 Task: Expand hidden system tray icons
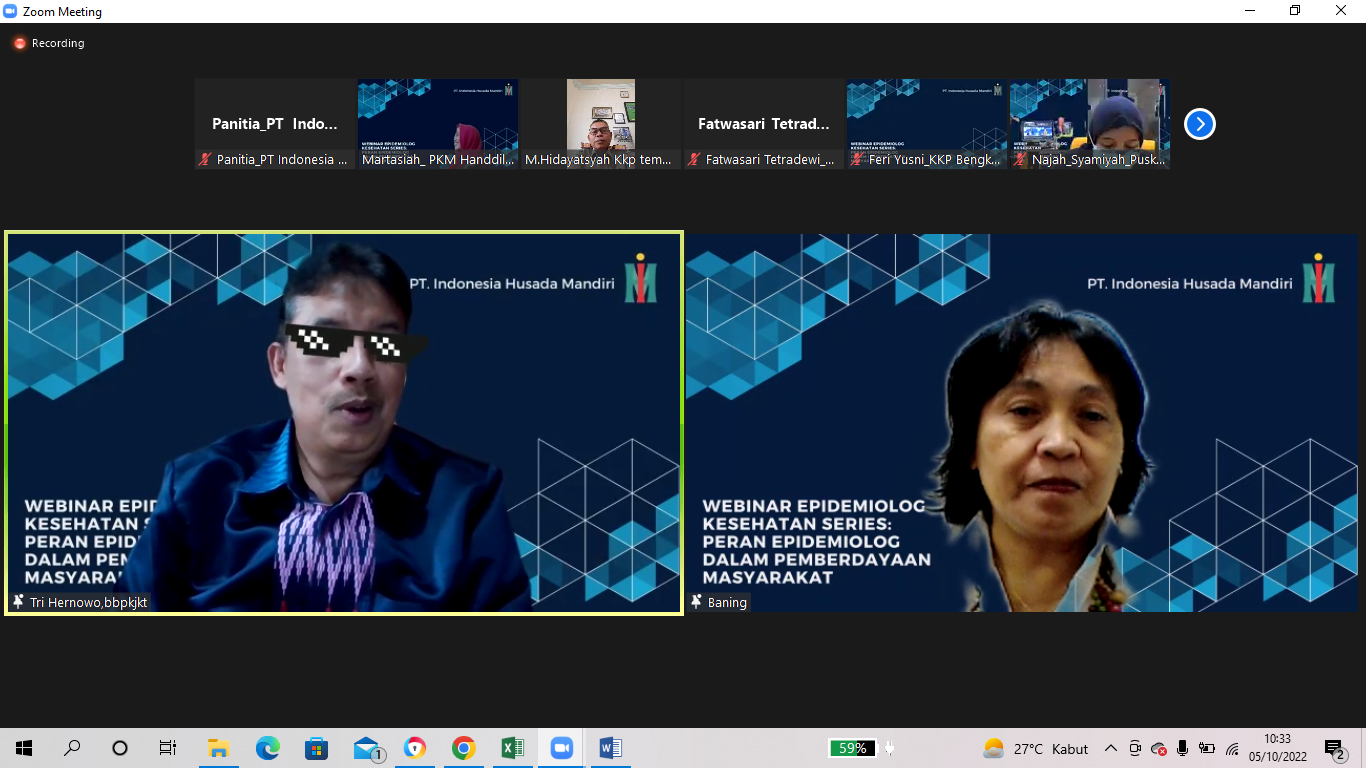coord(1111,748)
